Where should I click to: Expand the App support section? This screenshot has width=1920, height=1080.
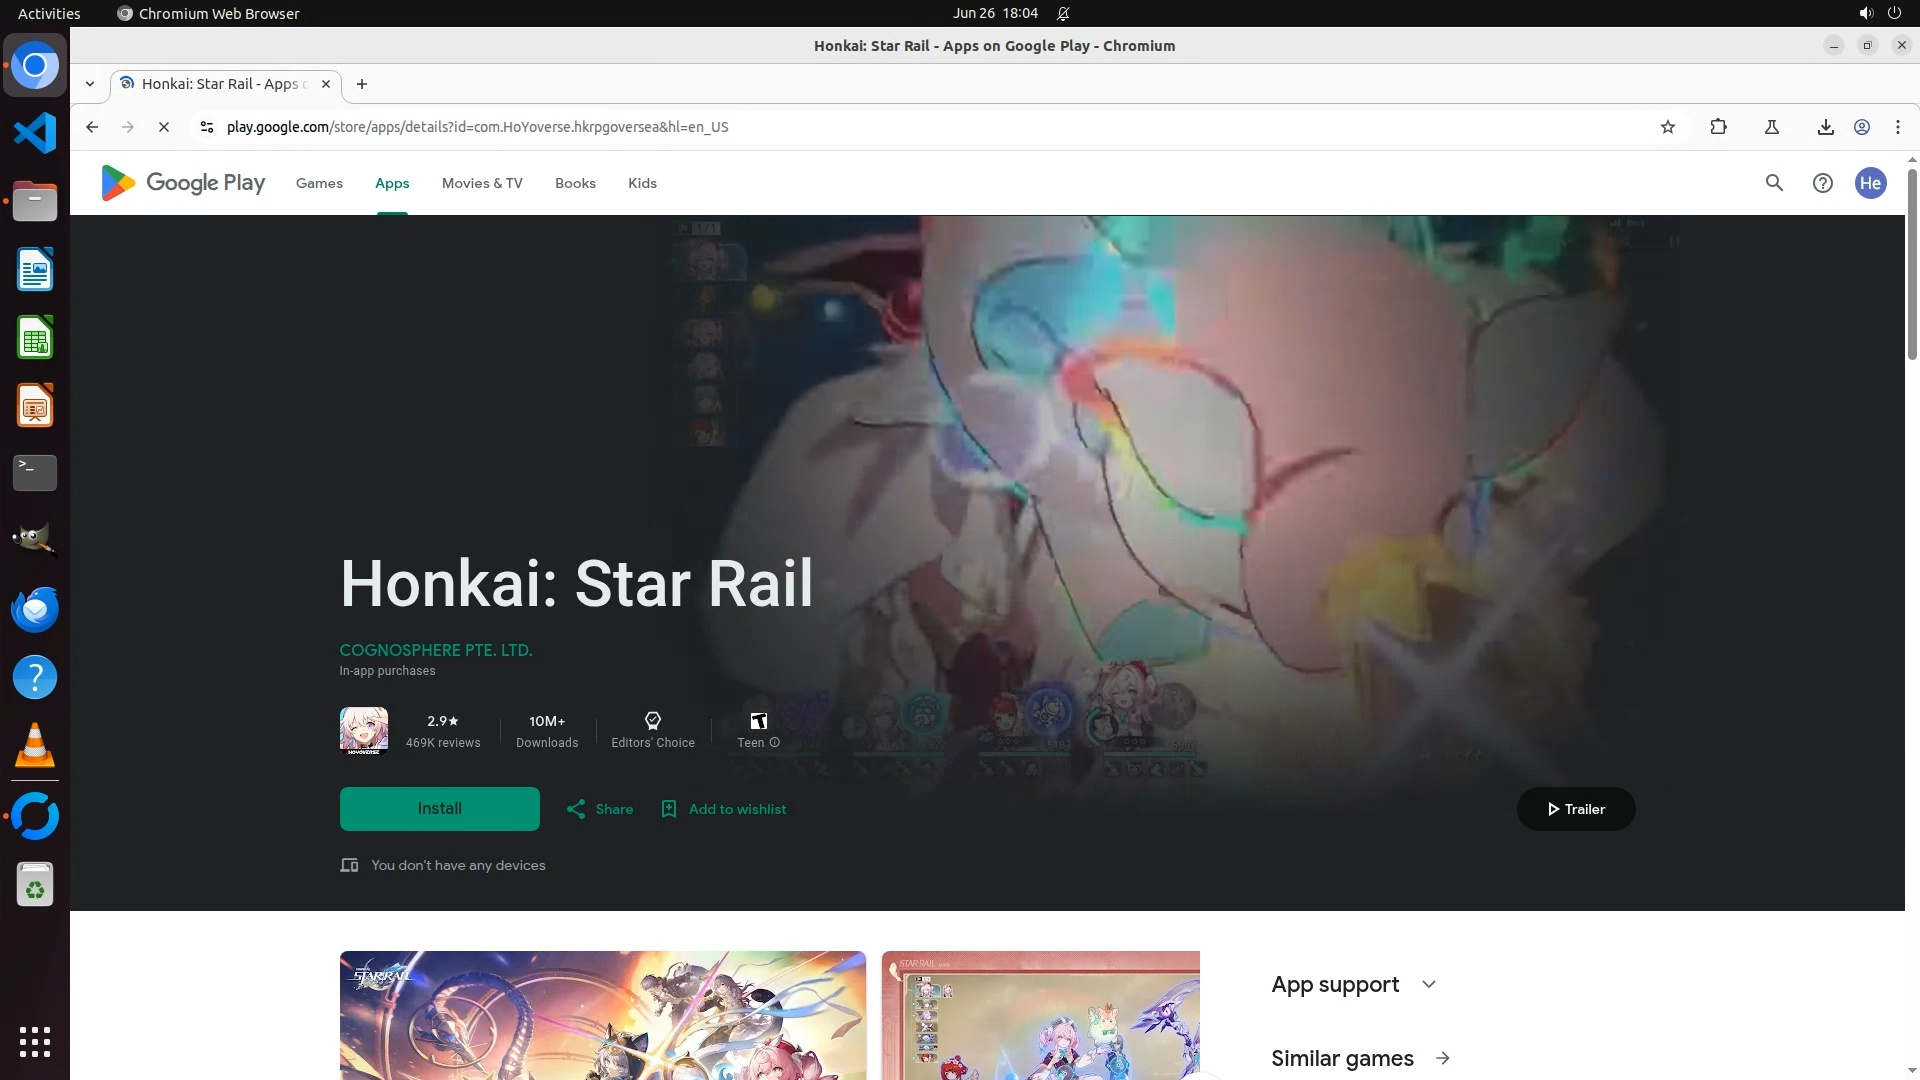[1428, 984]
